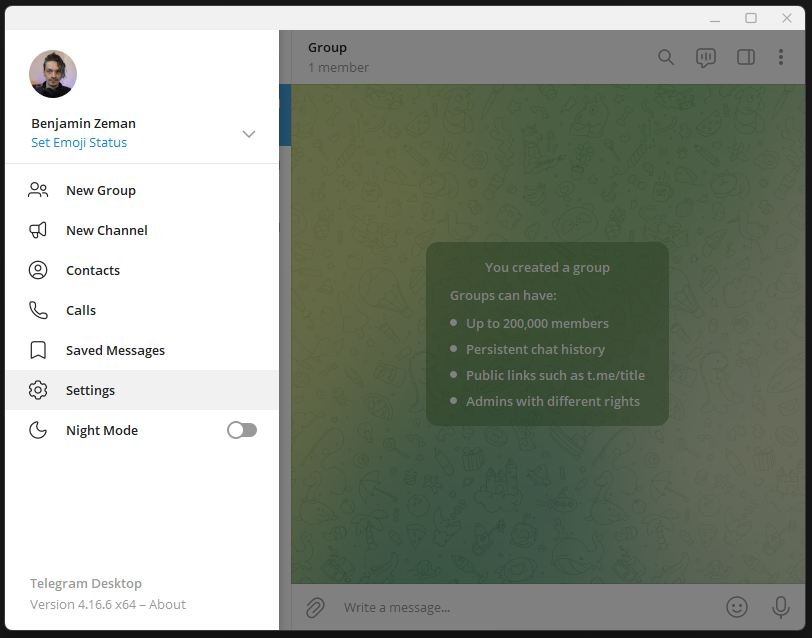Start a voice chat from the header icon

click(x=706, y=57)
